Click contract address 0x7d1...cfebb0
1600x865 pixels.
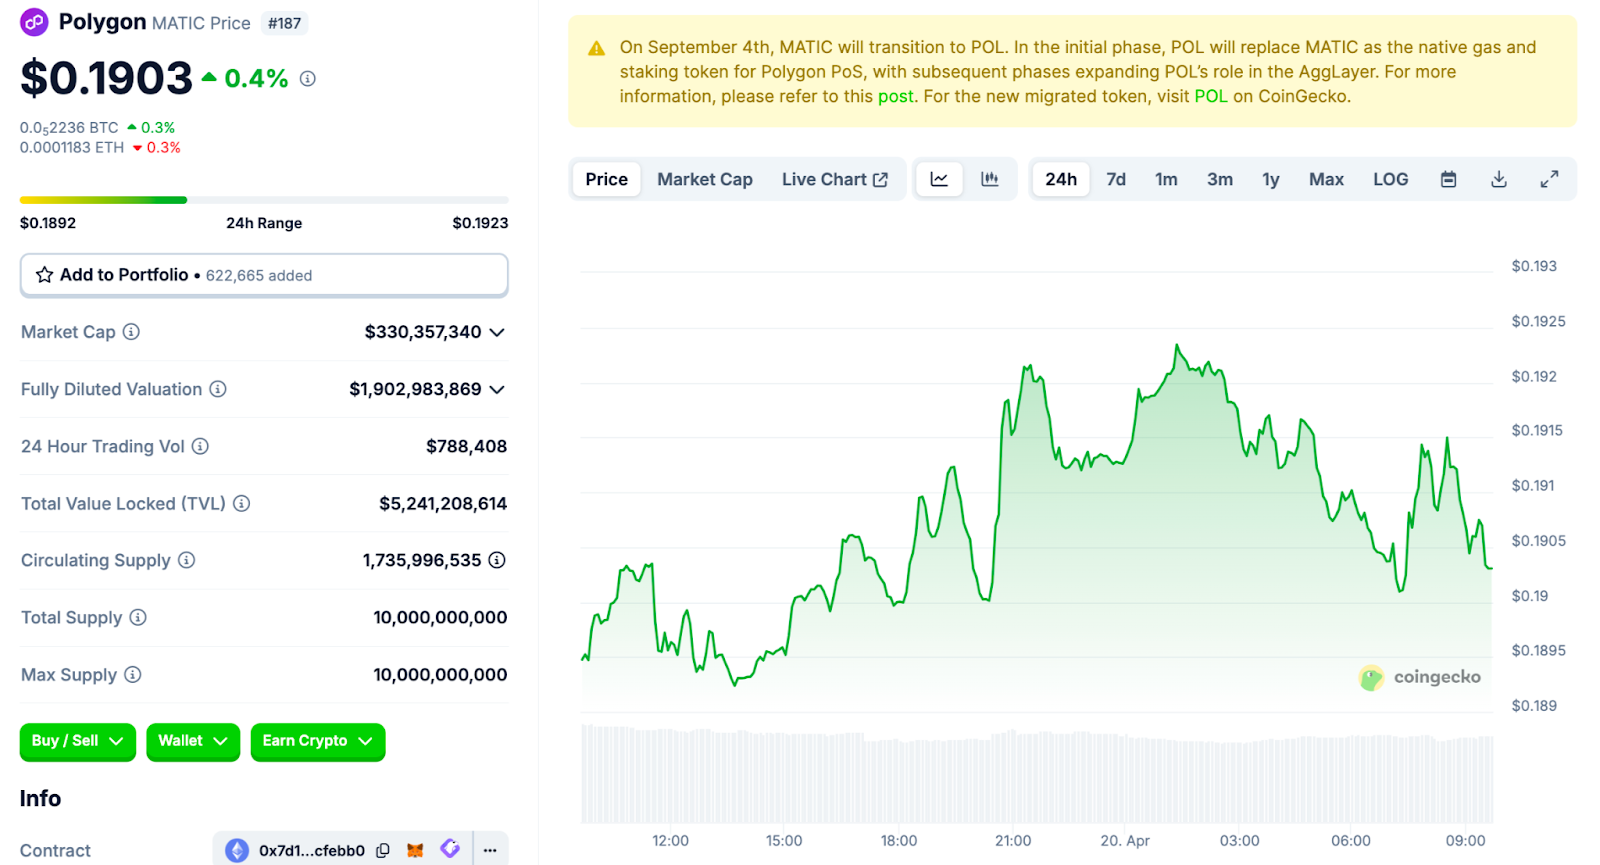pos(312,850)
